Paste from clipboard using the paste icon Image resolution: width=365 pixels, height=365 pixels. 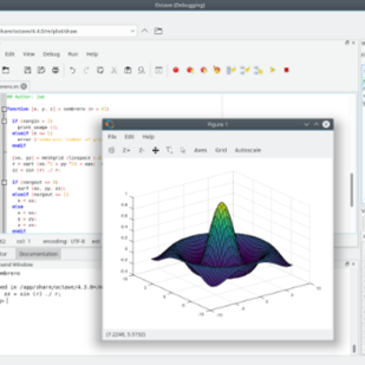[128, 70]
